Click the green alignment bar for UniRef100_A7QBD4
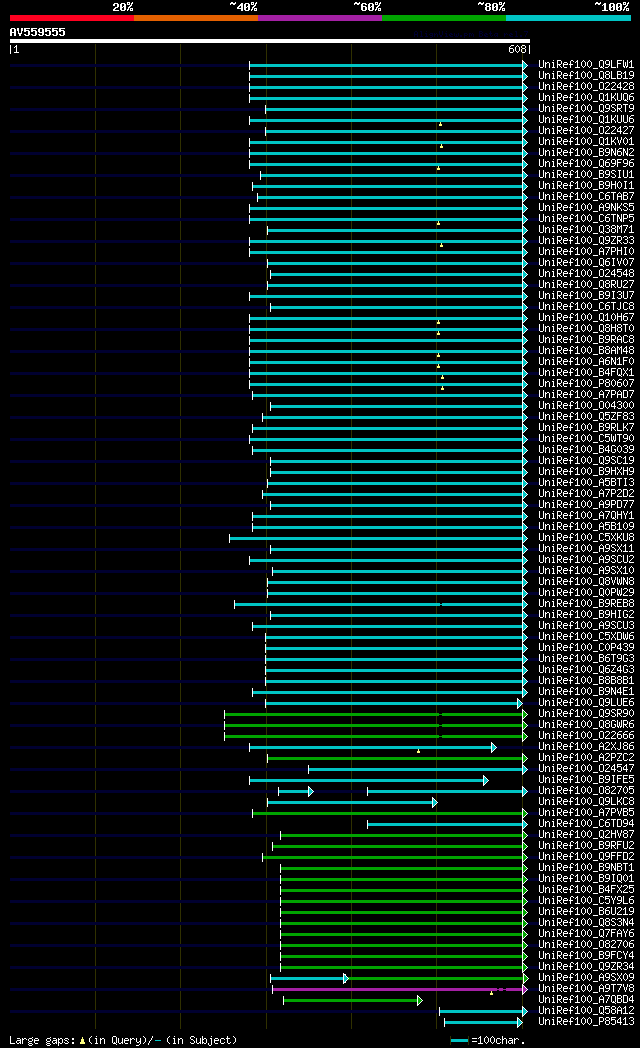Image resolution: width=640 pixels, height=1048 pixels. pyautogui.click(x=353, y=1001)
